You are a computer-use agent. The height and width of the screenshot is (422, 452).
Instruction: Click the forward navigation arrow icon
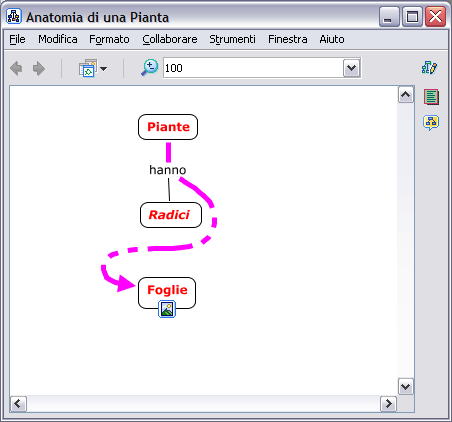click(39, 68)
